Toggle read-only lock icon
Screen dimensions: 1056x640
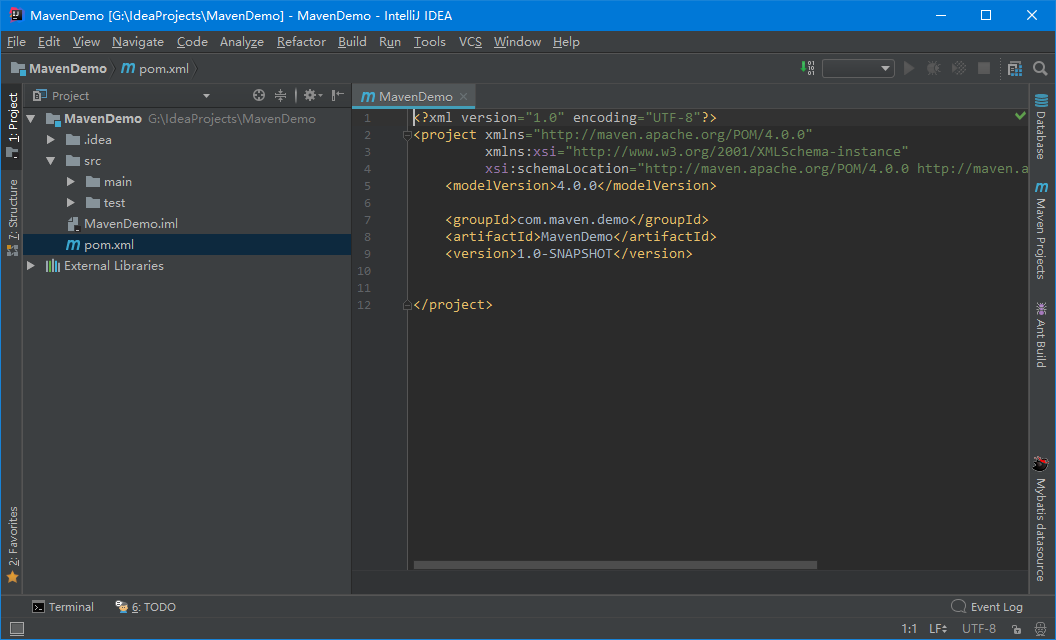[x=1016, y=629]
